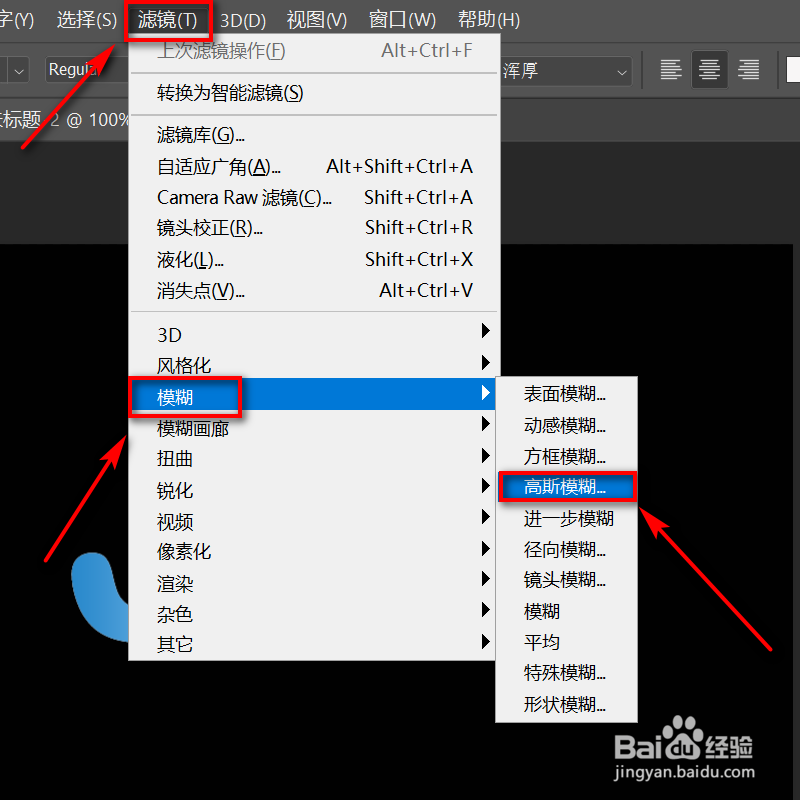Select 镜头模糊...
The image size is (800, 800).
pyautogui.click(x=566, y=580)
